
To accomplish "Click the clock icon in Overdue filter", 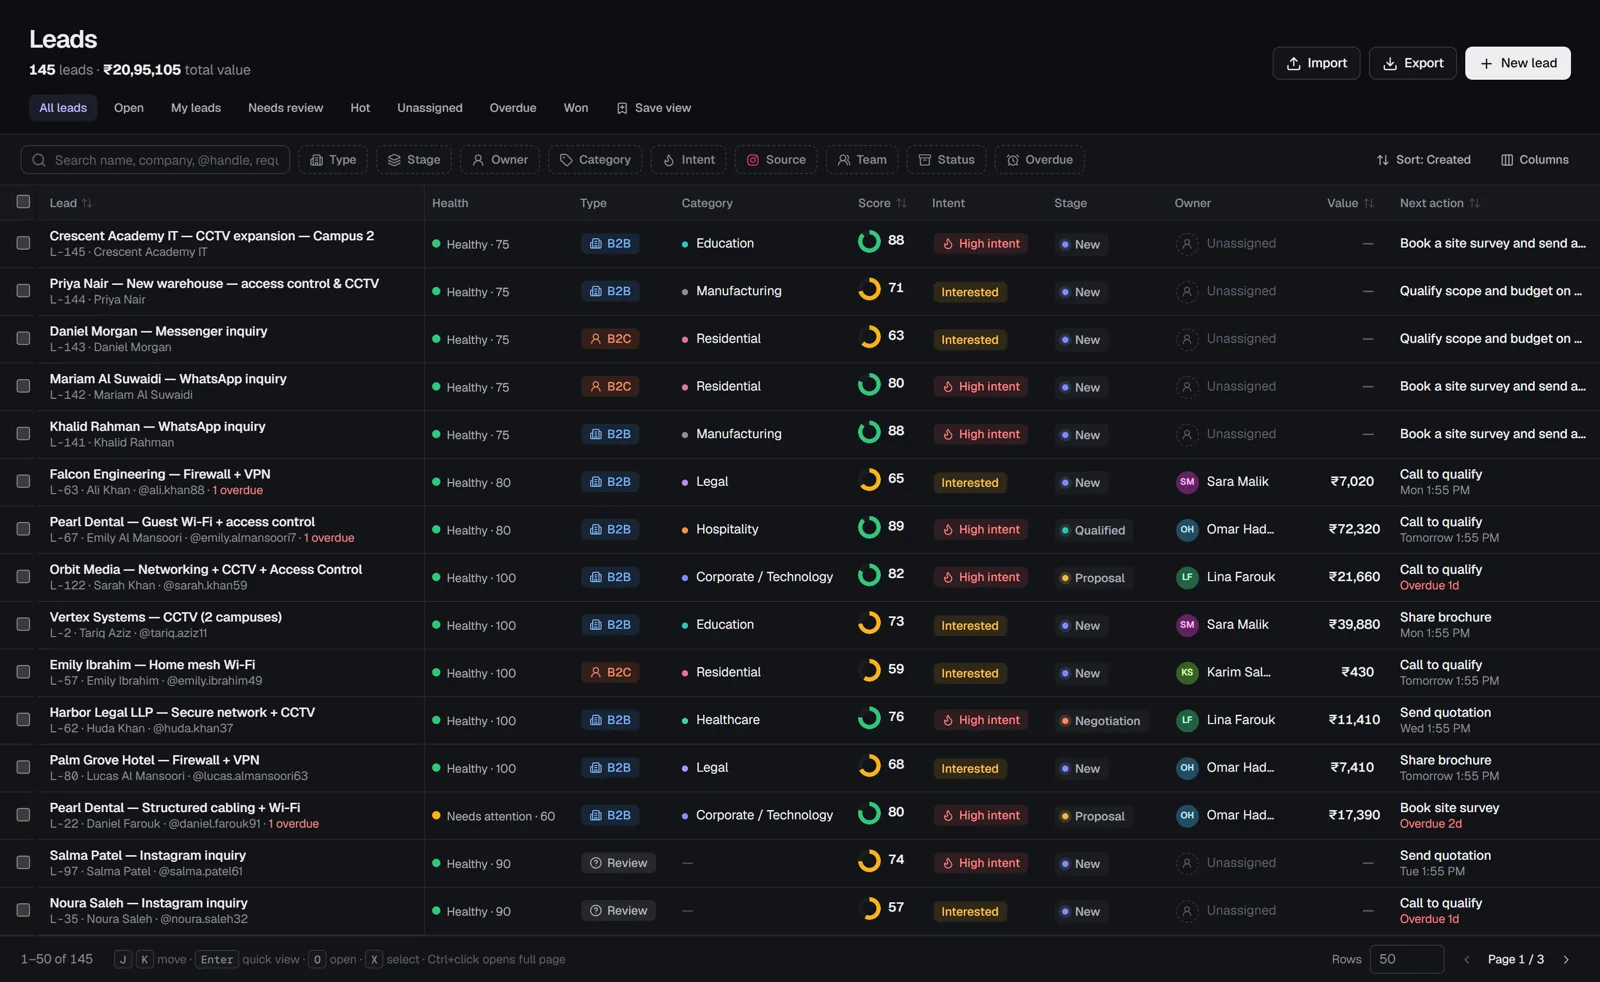I will [1013, 160].
